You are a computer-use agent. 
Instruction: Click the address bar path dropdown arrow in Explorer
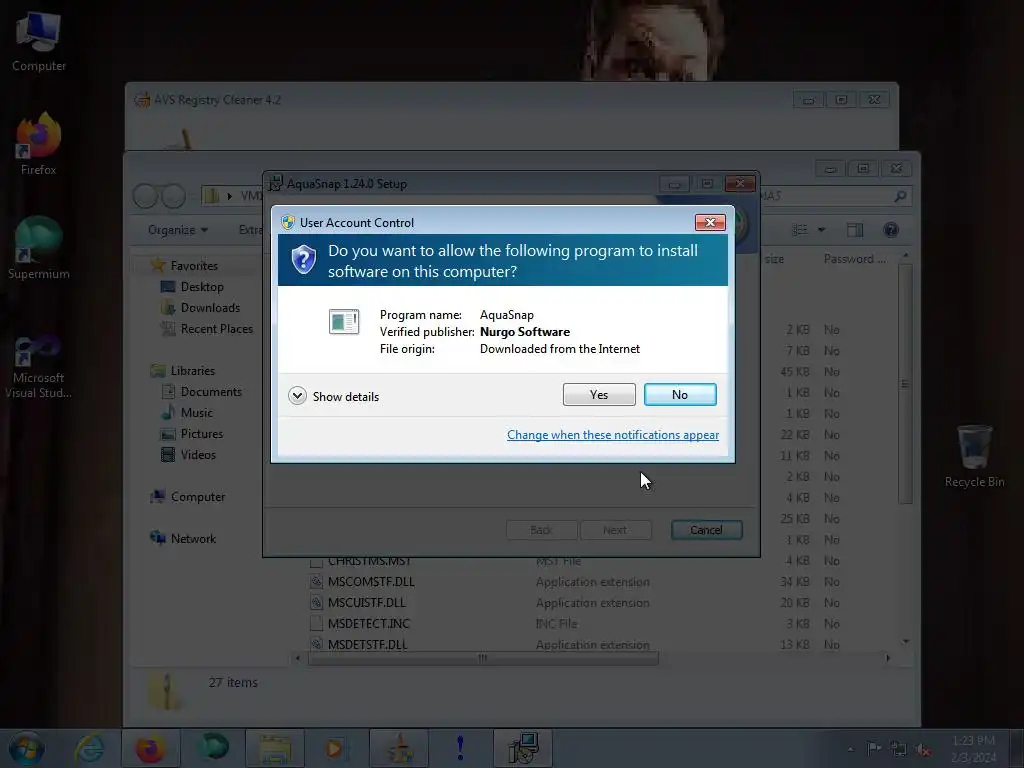(x=229, y=196)
